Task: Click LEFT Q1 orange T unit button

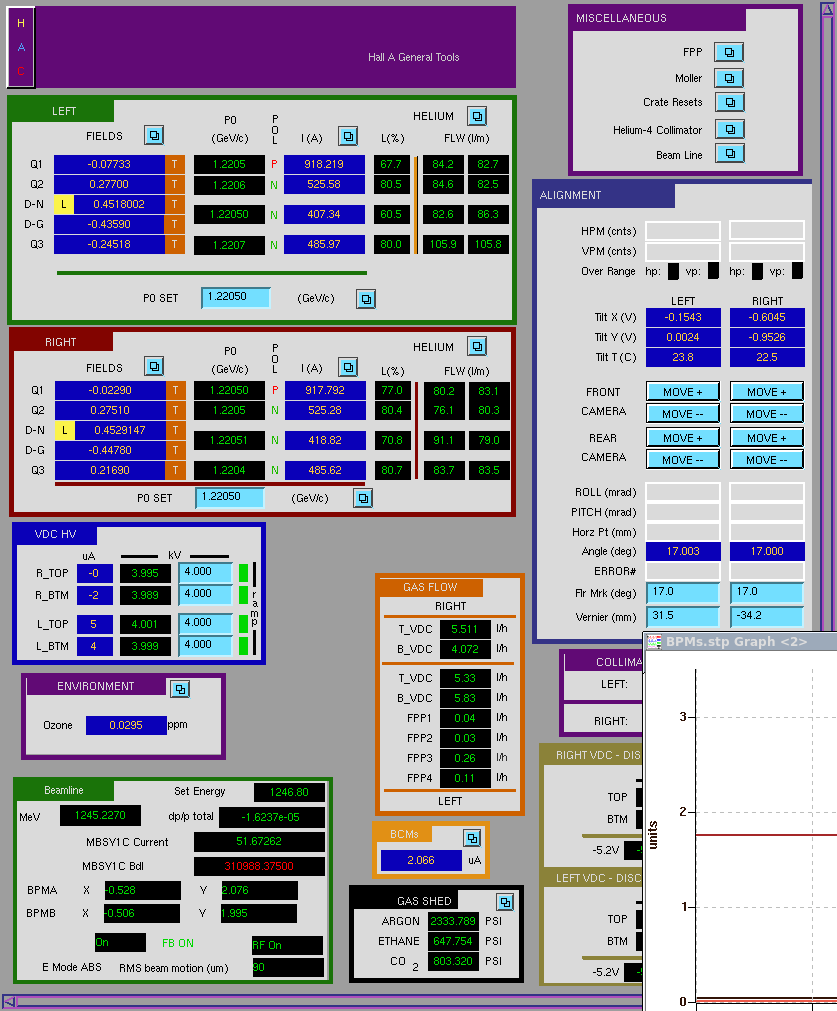Action: [x=175, y=164]
